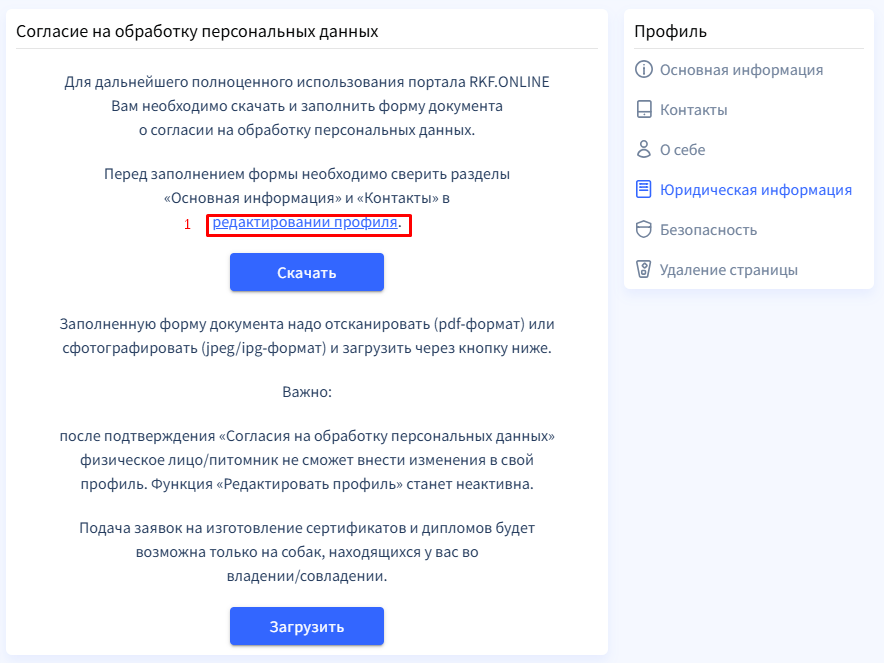This screenshot has width=884, height=663.
Task: Select the О себе menu entry
Action: pyautogui.click(x=682, y=150)
